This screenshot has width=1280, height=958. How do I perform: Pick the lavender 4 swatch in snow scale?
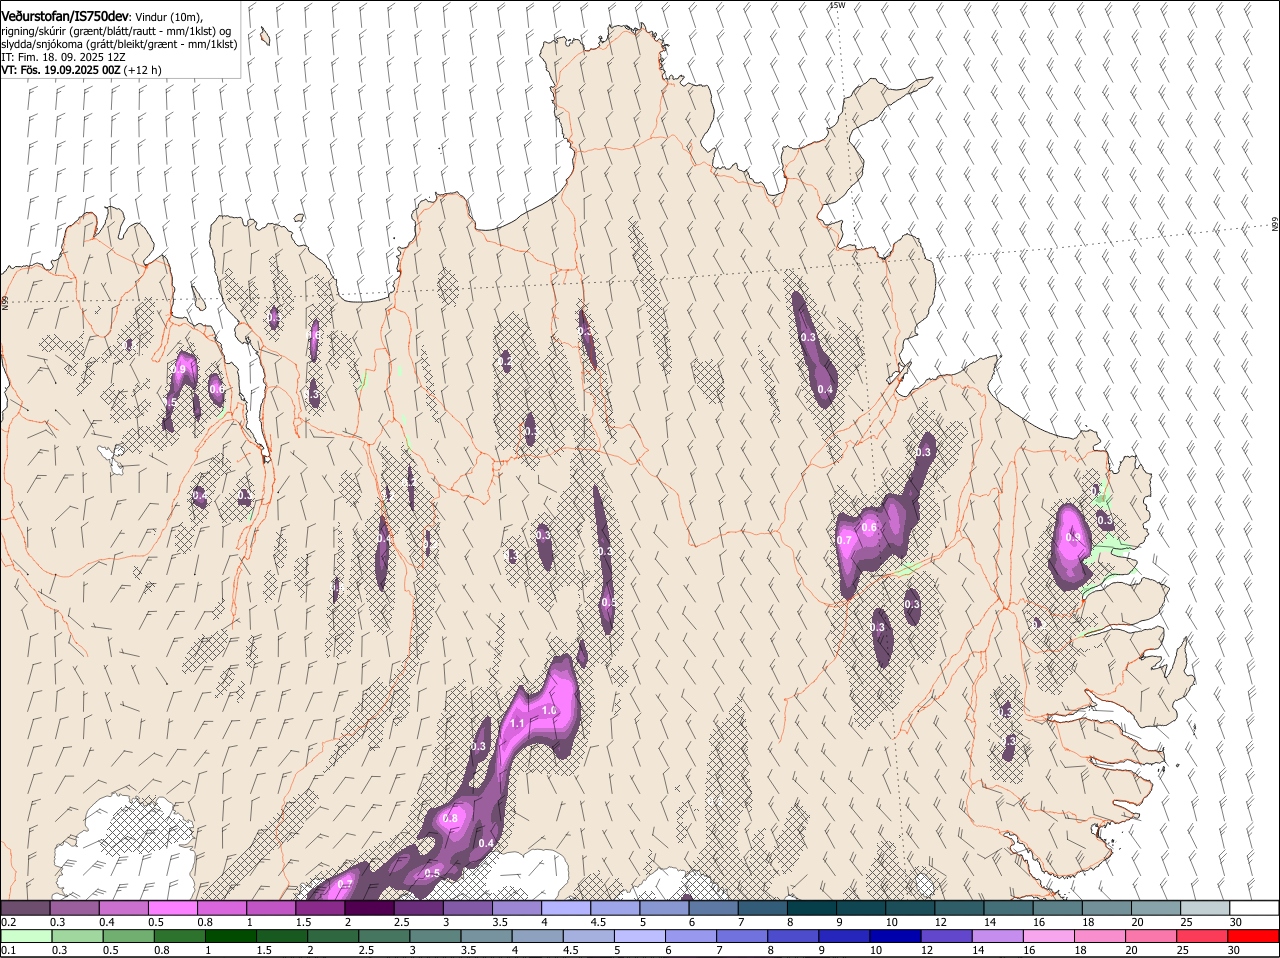pos(566,907)
